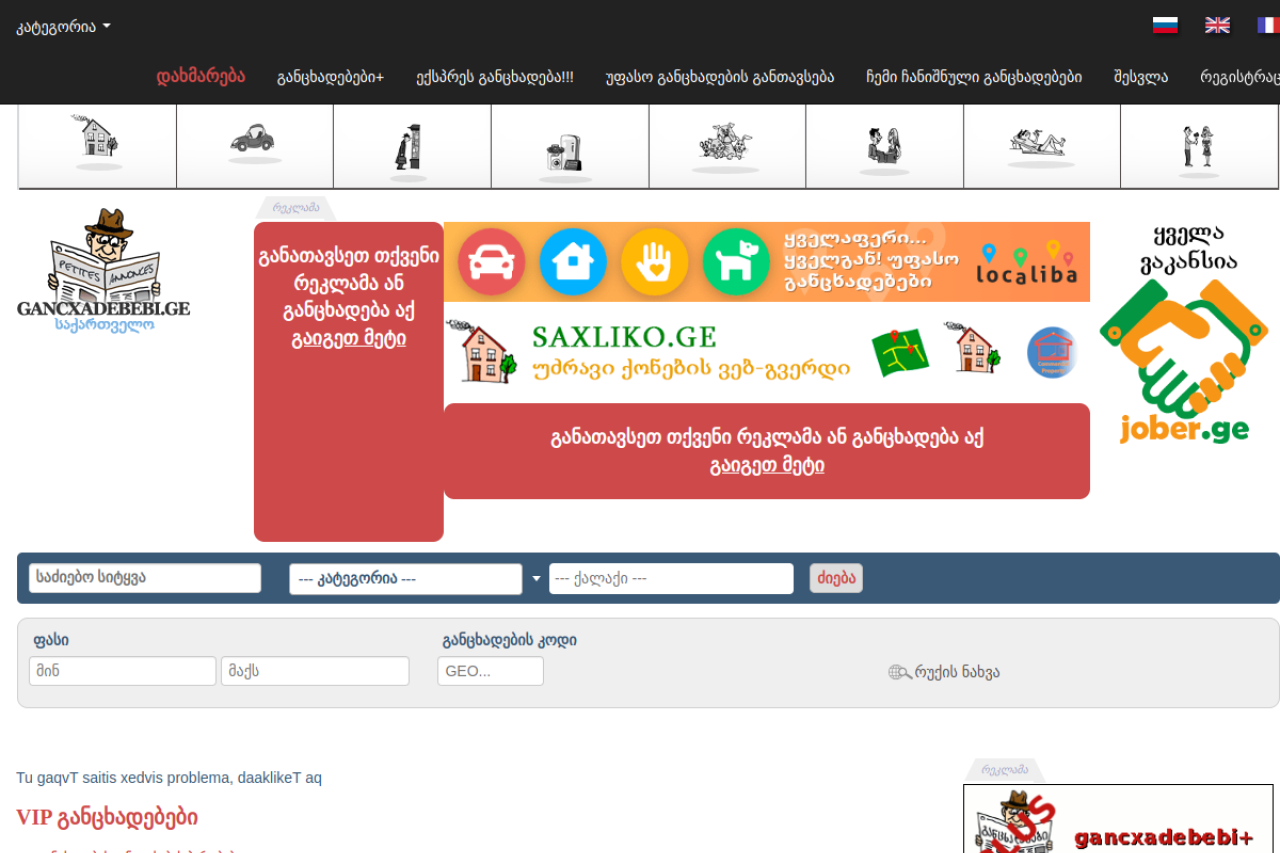1280x853 pixels.
Task: Open the pile of assorted items category icon
Action: 726,145
